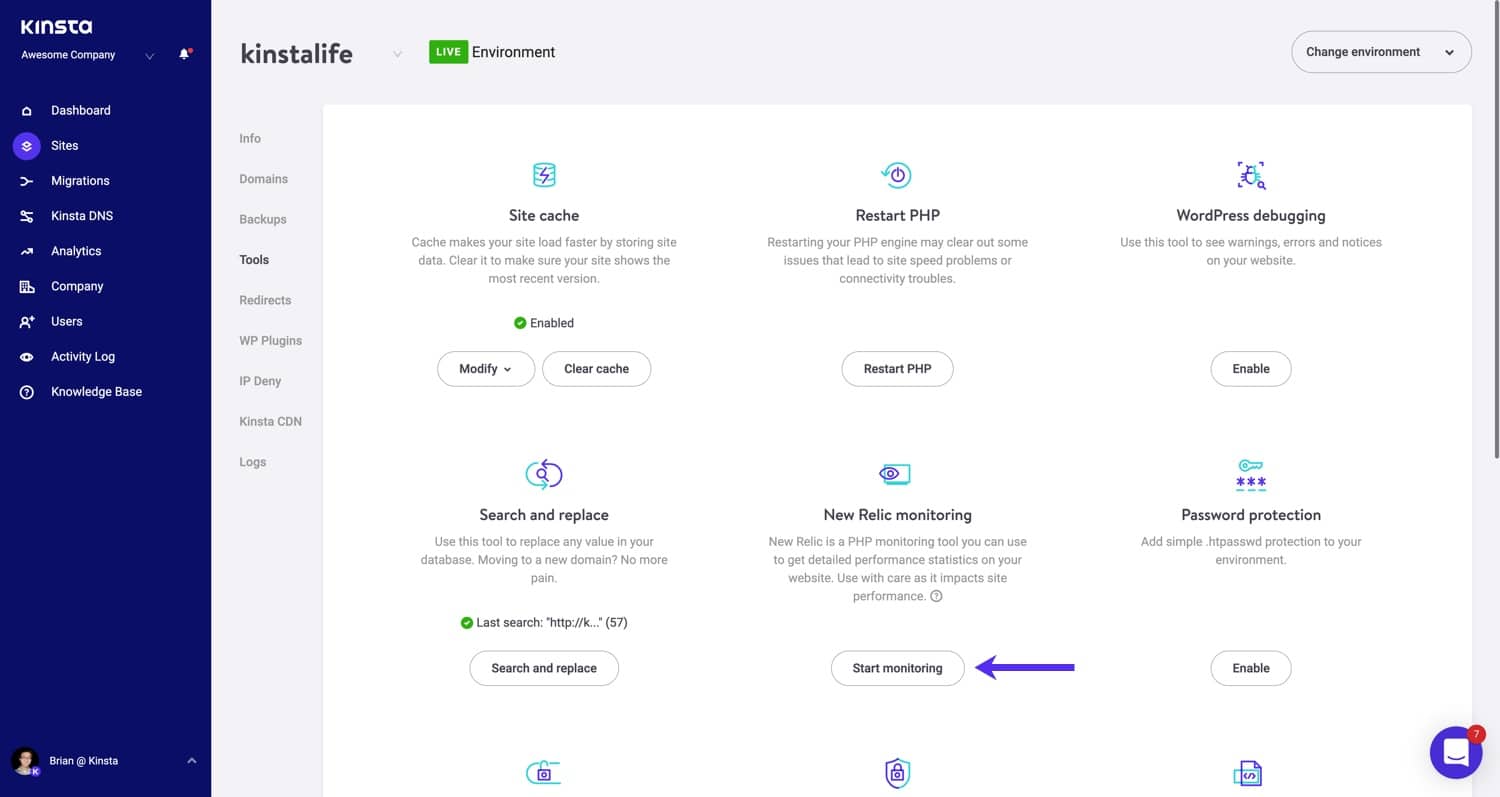Viewport: 1500px width, 797px height.
Task: Expand the Modify cache dropdown
Action: (x=485, y=369)
